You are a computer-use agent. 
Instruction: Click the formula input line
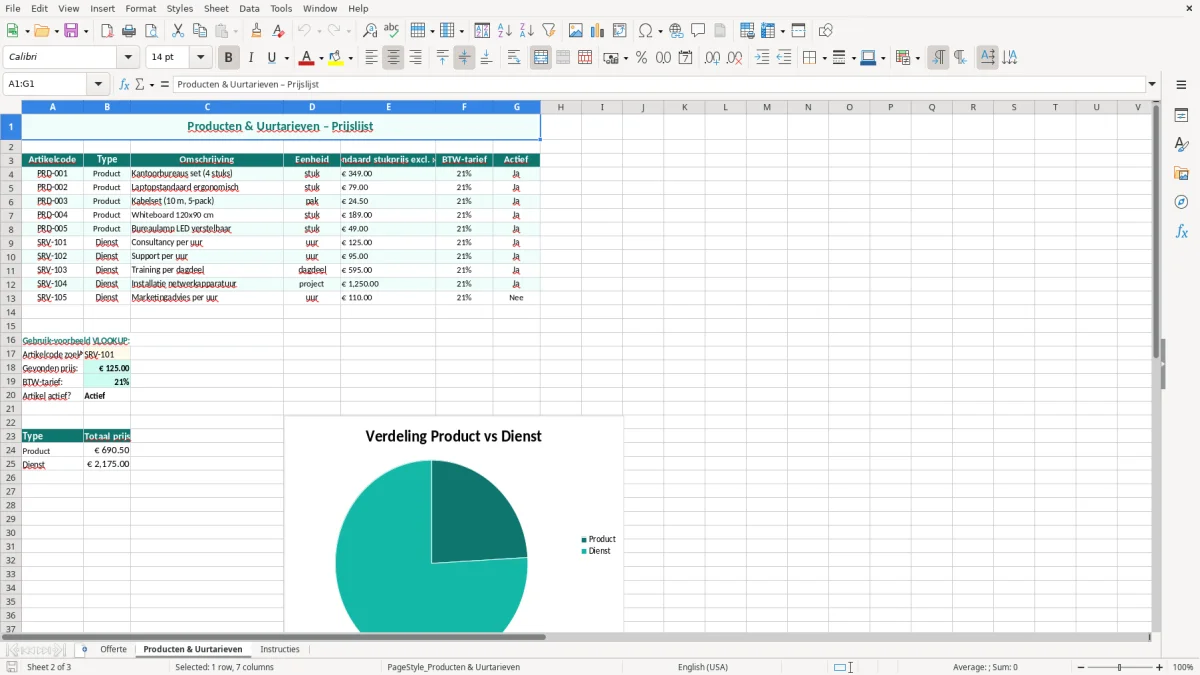click(659, 85)
